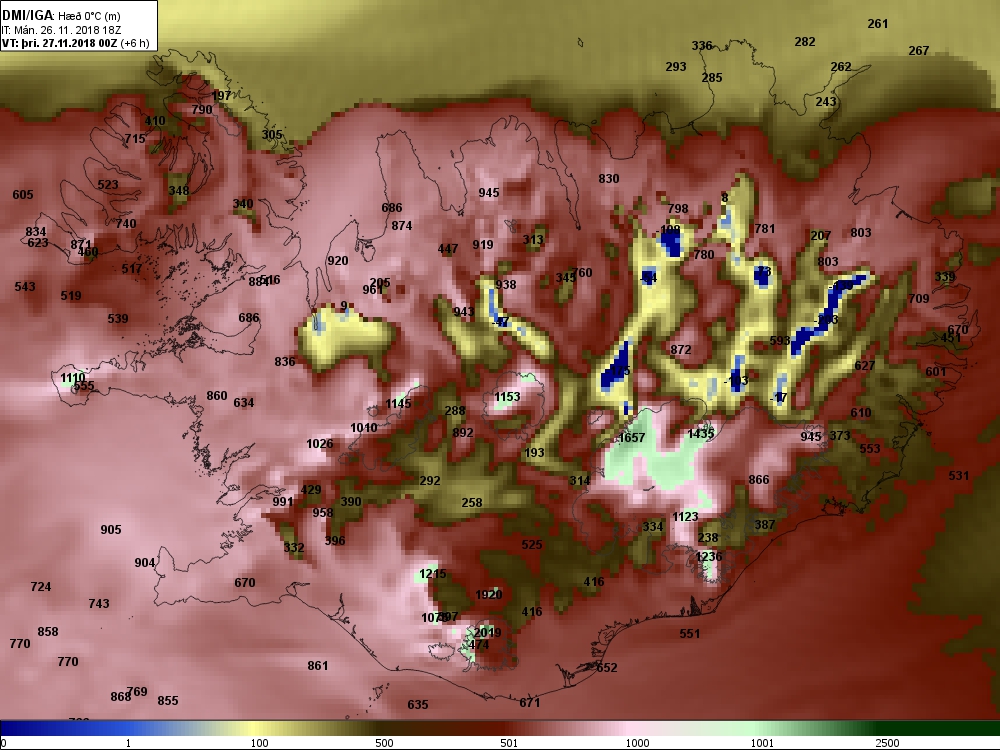Click the 919 value in the north

click(x=483, y=245)
